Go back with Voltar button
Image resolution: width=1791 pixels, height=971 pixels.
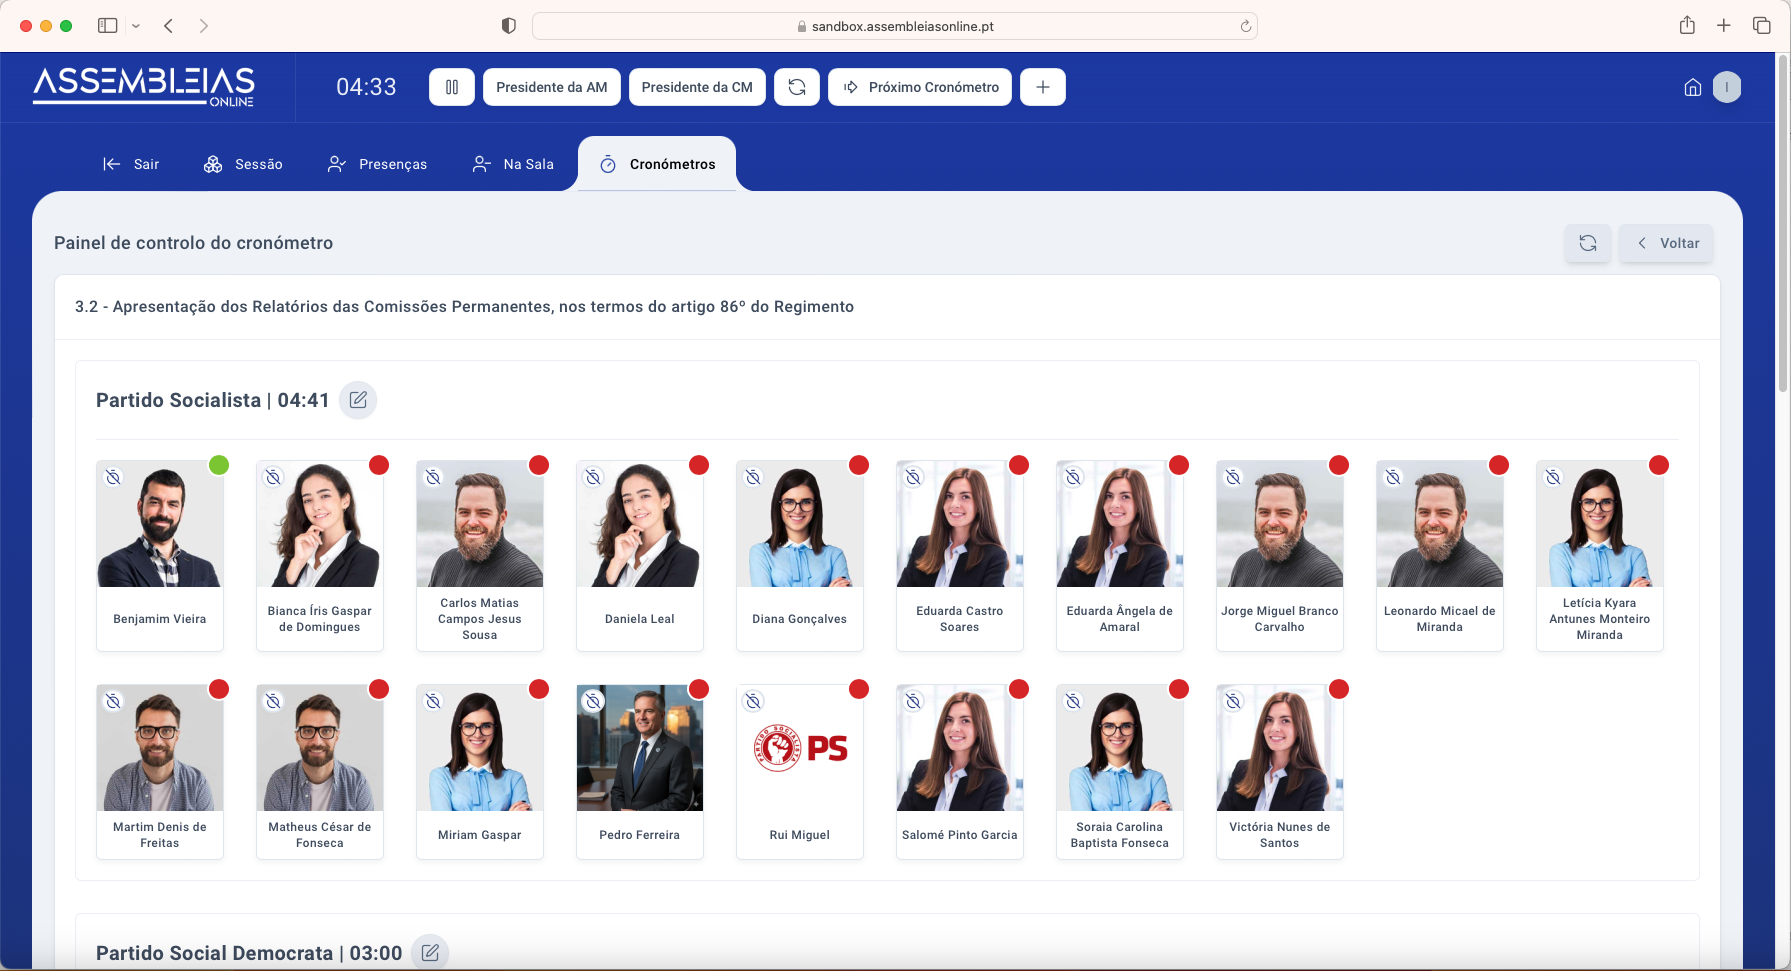tap(1667, 243)
